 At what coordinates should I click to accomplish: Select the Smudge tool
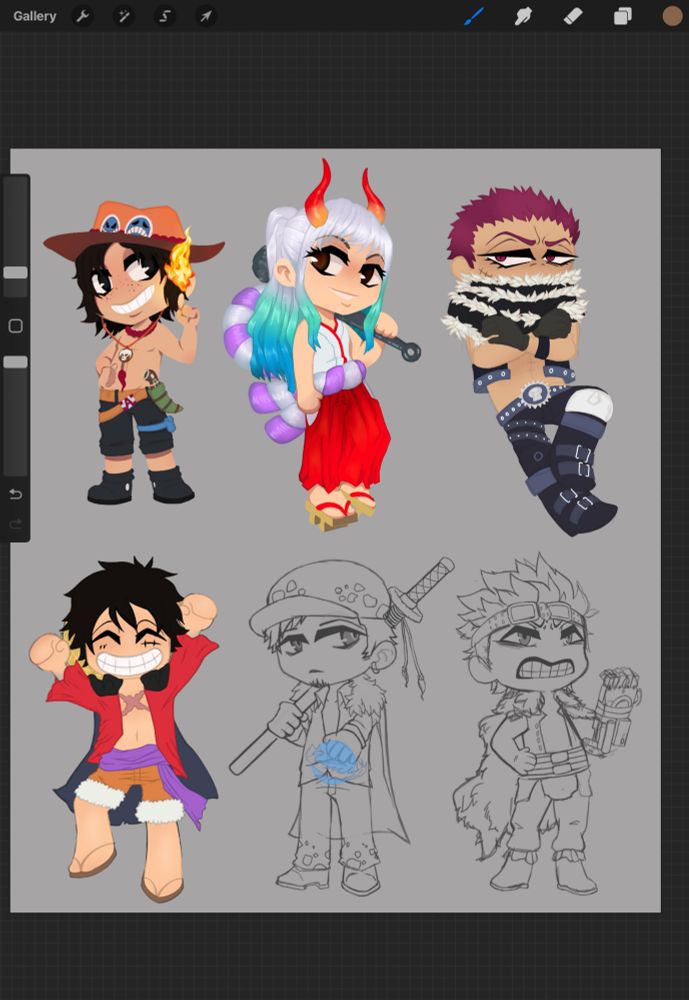tap(523, 16)
